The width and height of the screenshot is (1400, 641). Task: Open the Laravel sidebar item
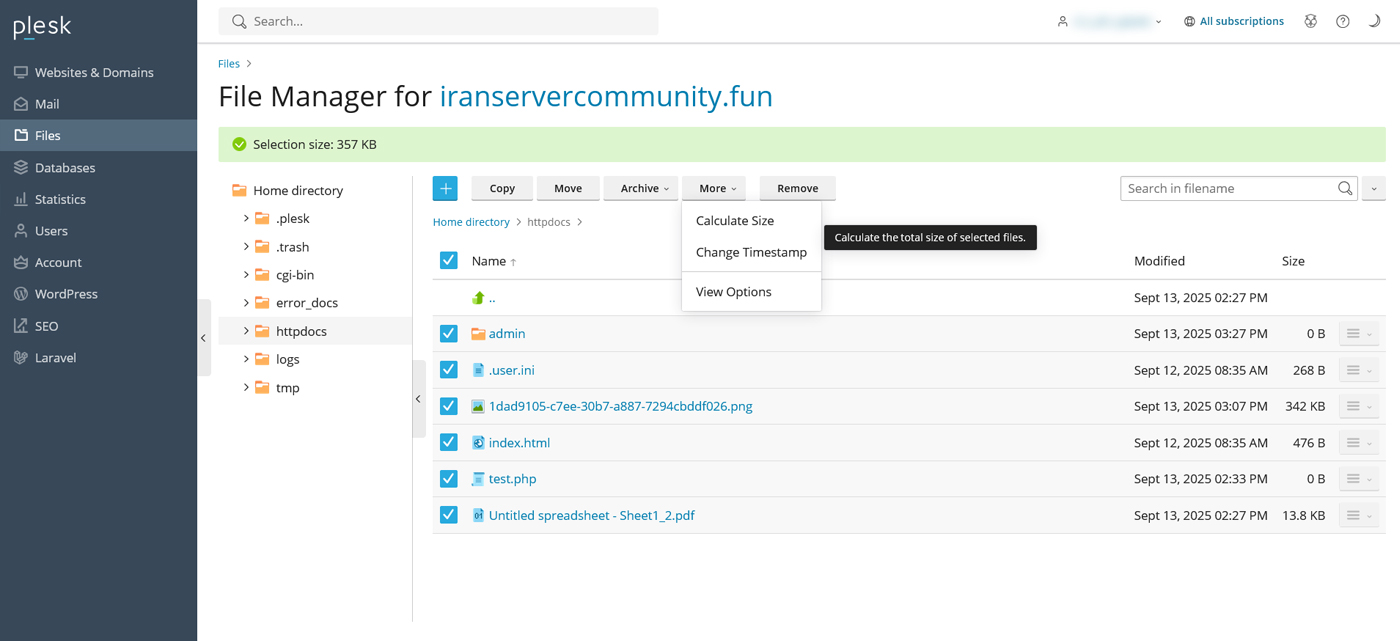(55, 357)
